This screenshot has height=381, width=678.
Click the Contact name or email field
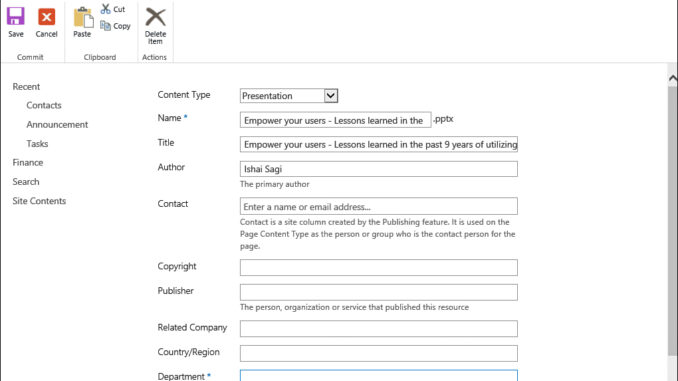[379, 206]
